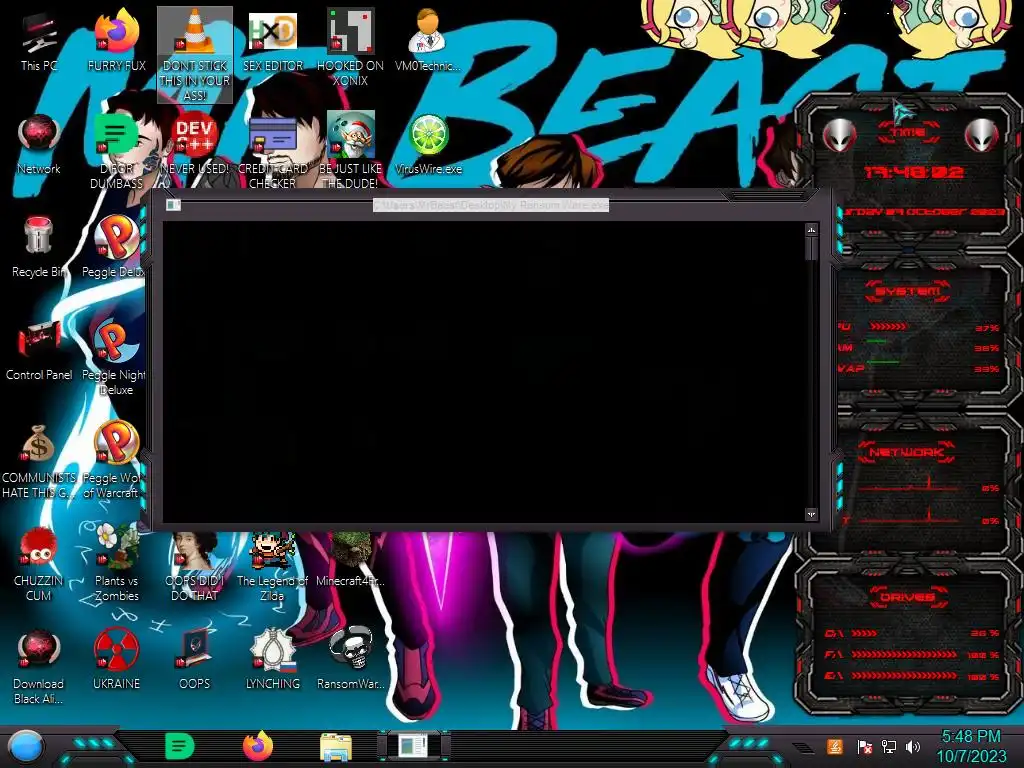Launch the UKRAINE radiation symbol shortcut
This screenshot has height=768, width=1024.
116,660
